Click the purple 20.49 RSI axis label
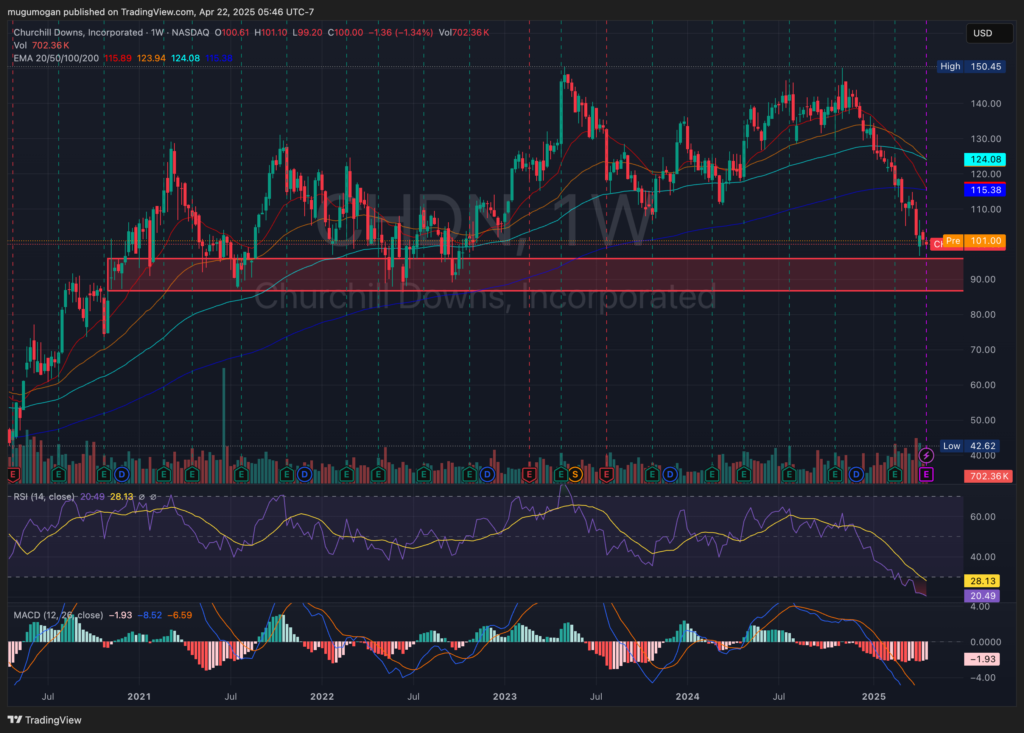 click(x=982, y=596)
